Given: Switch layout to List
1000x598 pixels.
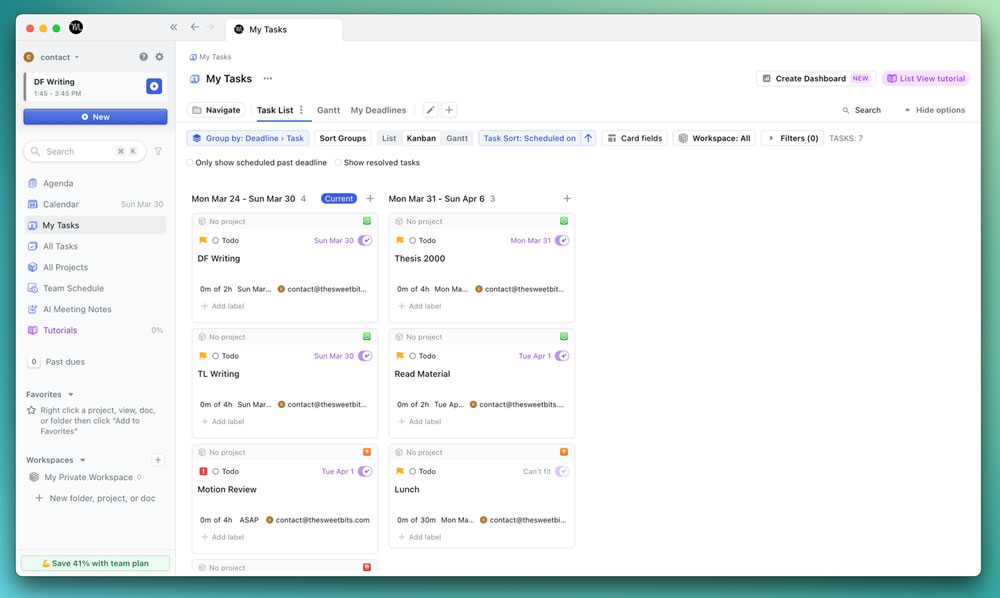Looking at the screenshot, I should (389, 138).
